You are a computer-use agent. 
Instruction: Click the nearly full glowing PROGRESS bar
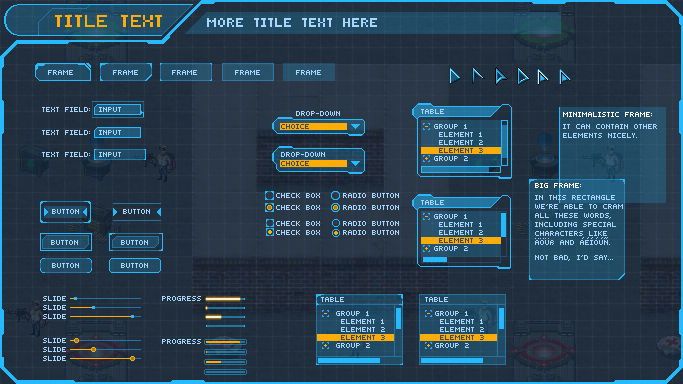click(x=225, y=299)
